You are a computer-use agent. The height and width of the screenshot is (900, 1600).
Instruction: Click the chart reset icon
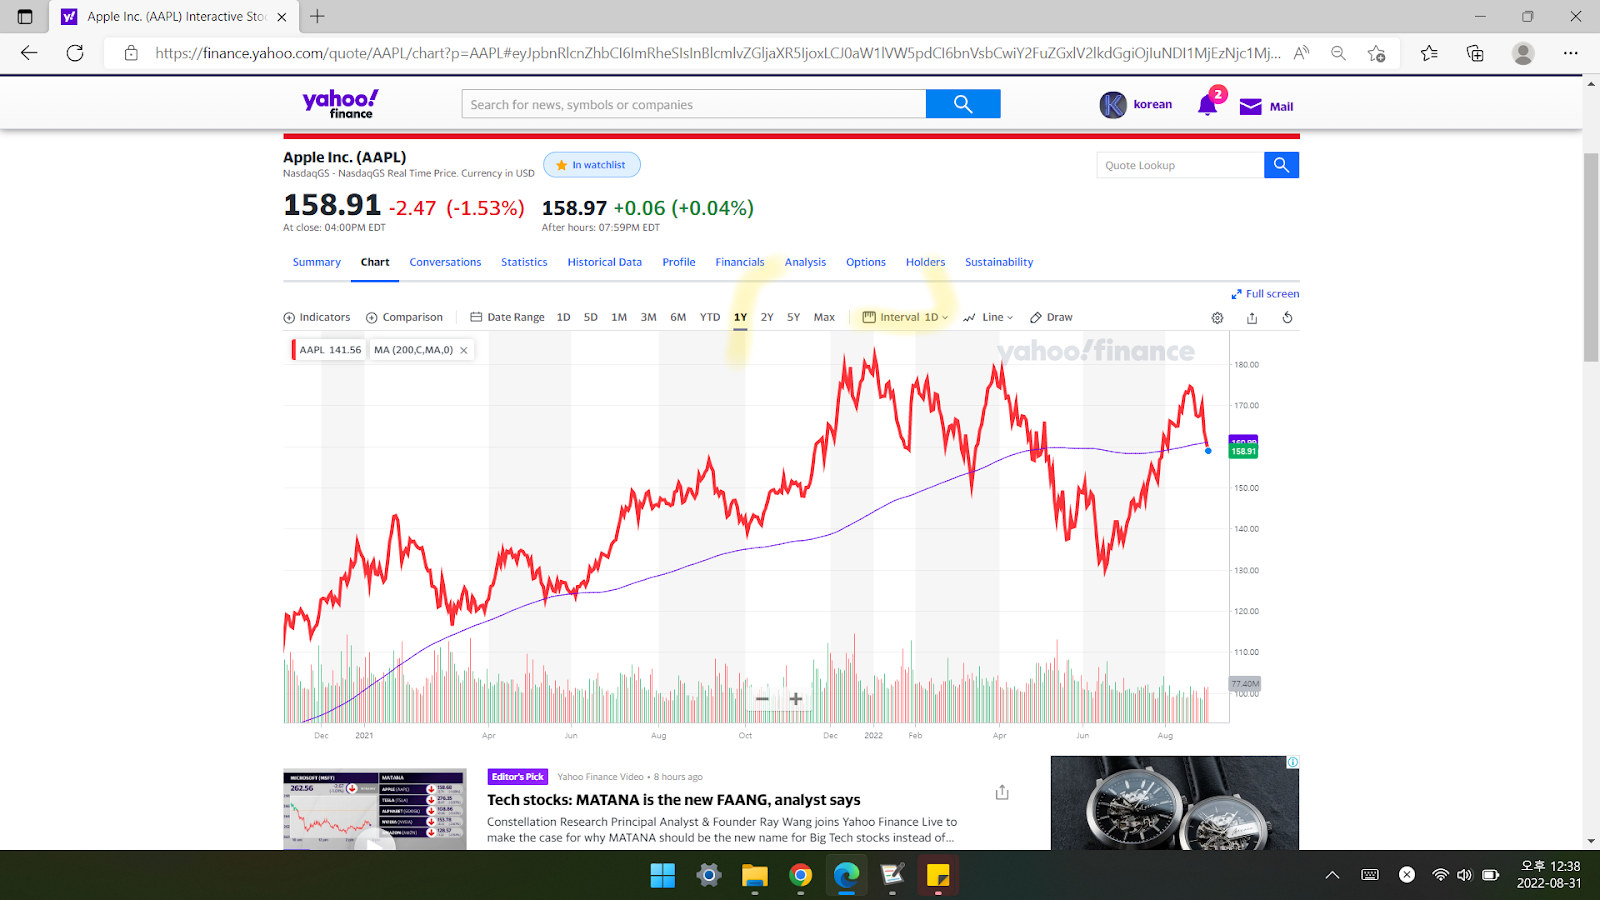point(1287,318)
